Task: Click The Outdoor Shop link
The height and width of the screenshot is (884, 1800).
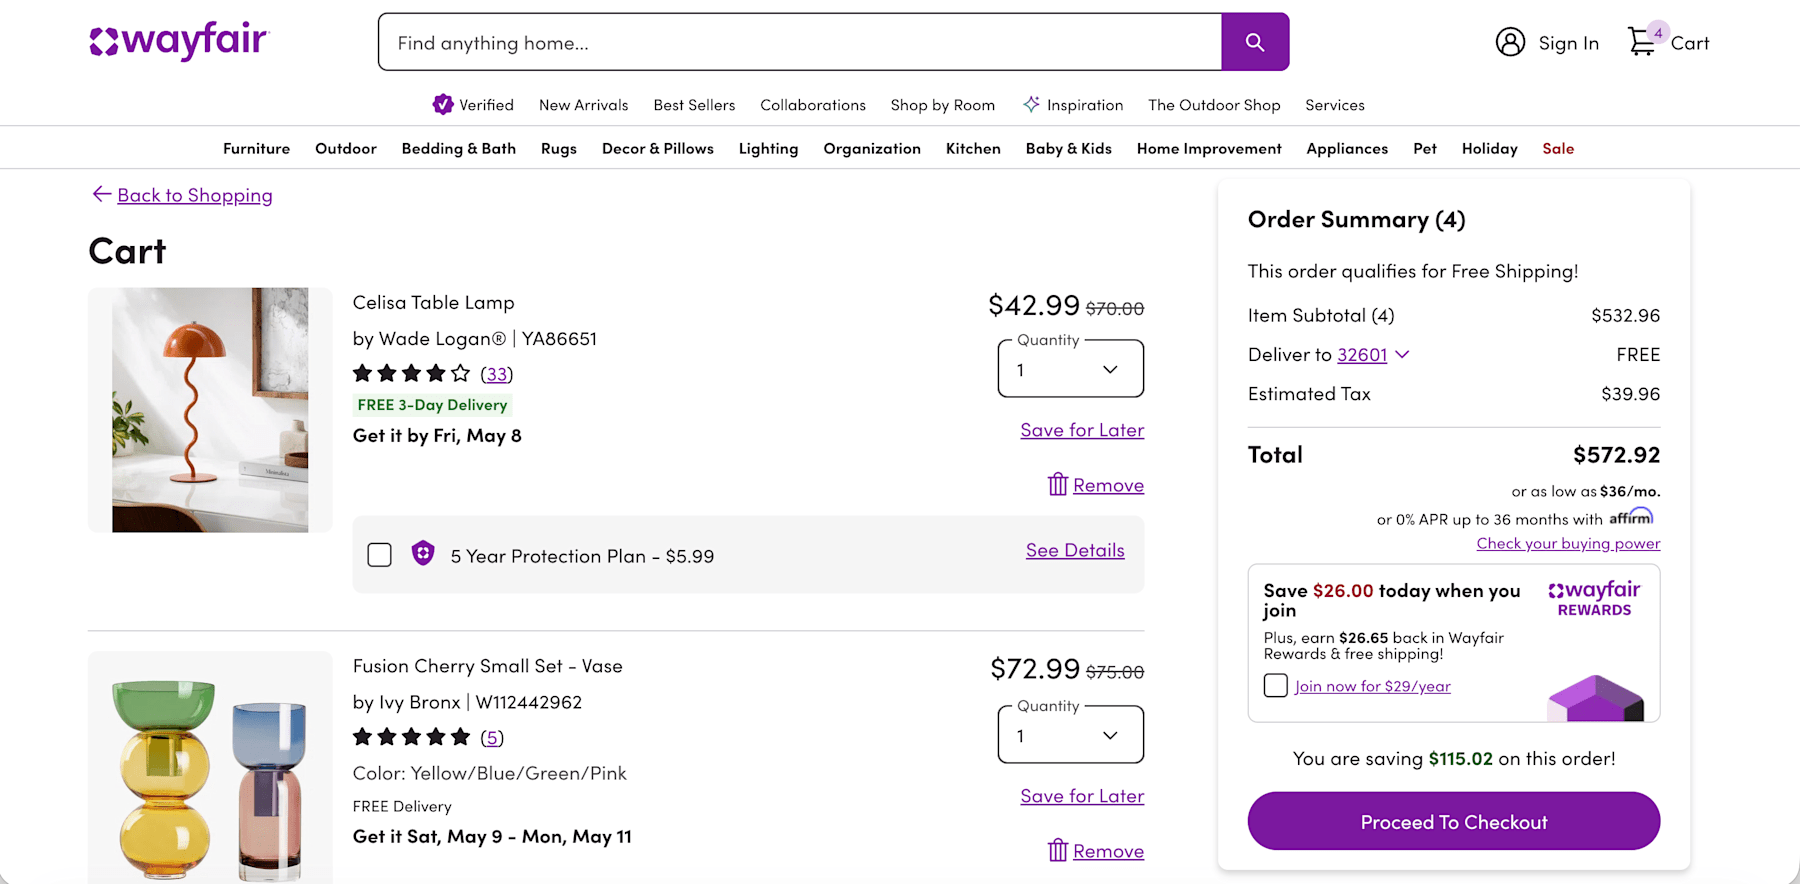Action: (1214, 104)
